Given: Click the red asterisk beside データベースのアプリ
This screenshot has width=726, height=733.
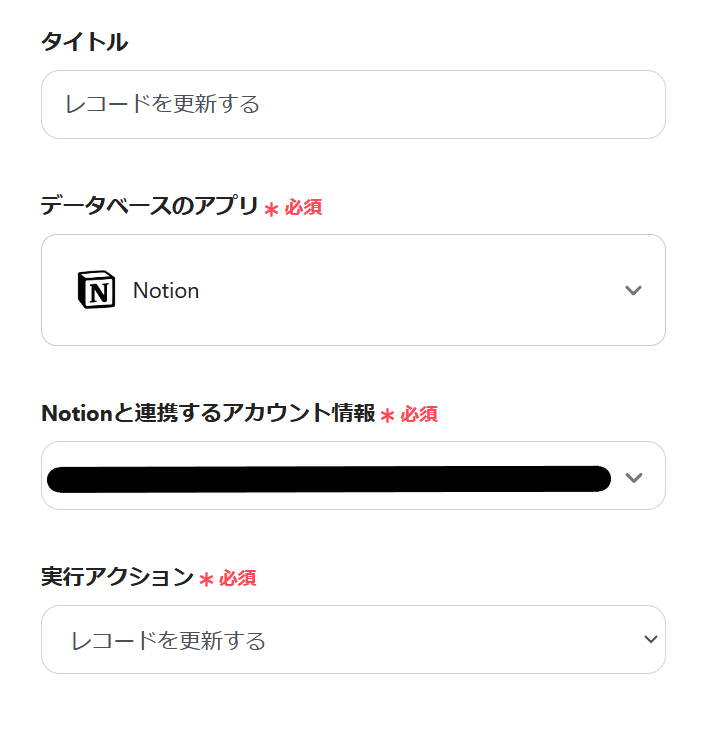Looking at the screenshot, I should 271,209.
